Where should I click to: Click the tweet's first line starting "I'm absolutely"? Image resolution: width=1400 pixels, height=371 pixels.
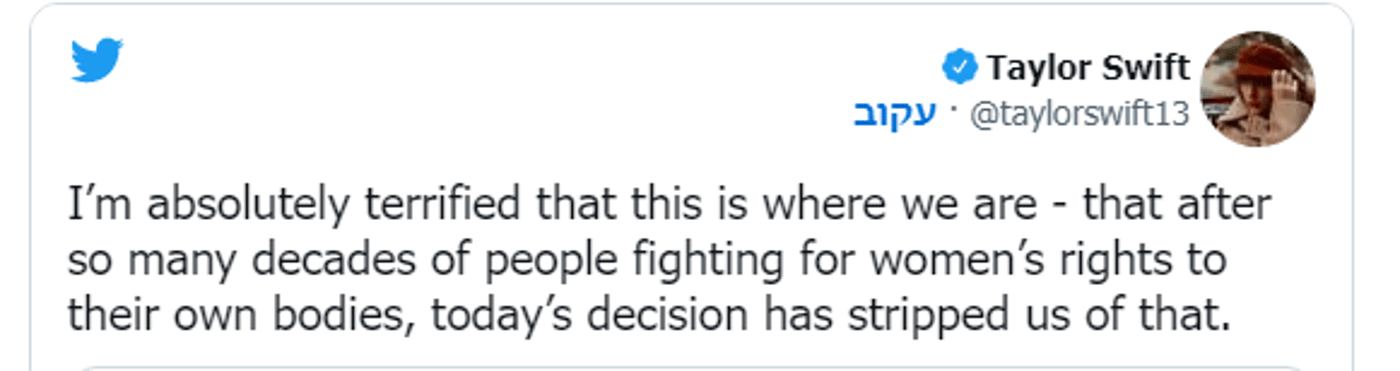(x=669, y=205)
